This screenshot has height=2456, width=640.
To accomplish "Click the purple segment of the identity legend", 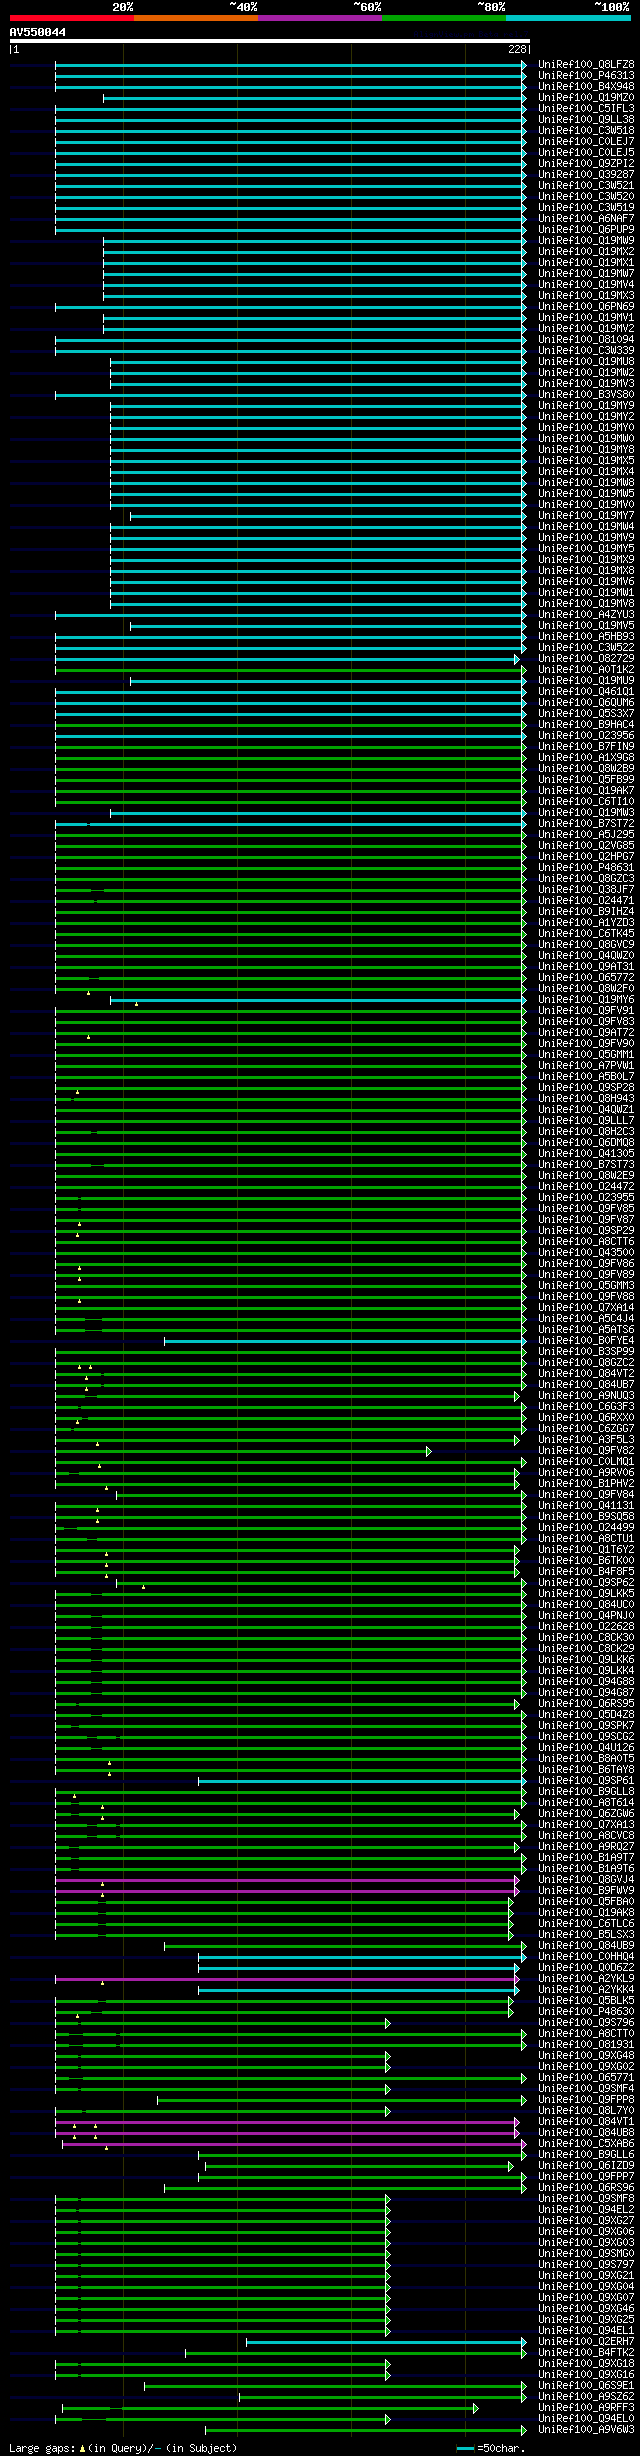I will pyautogui.click(x=319, y=18).
